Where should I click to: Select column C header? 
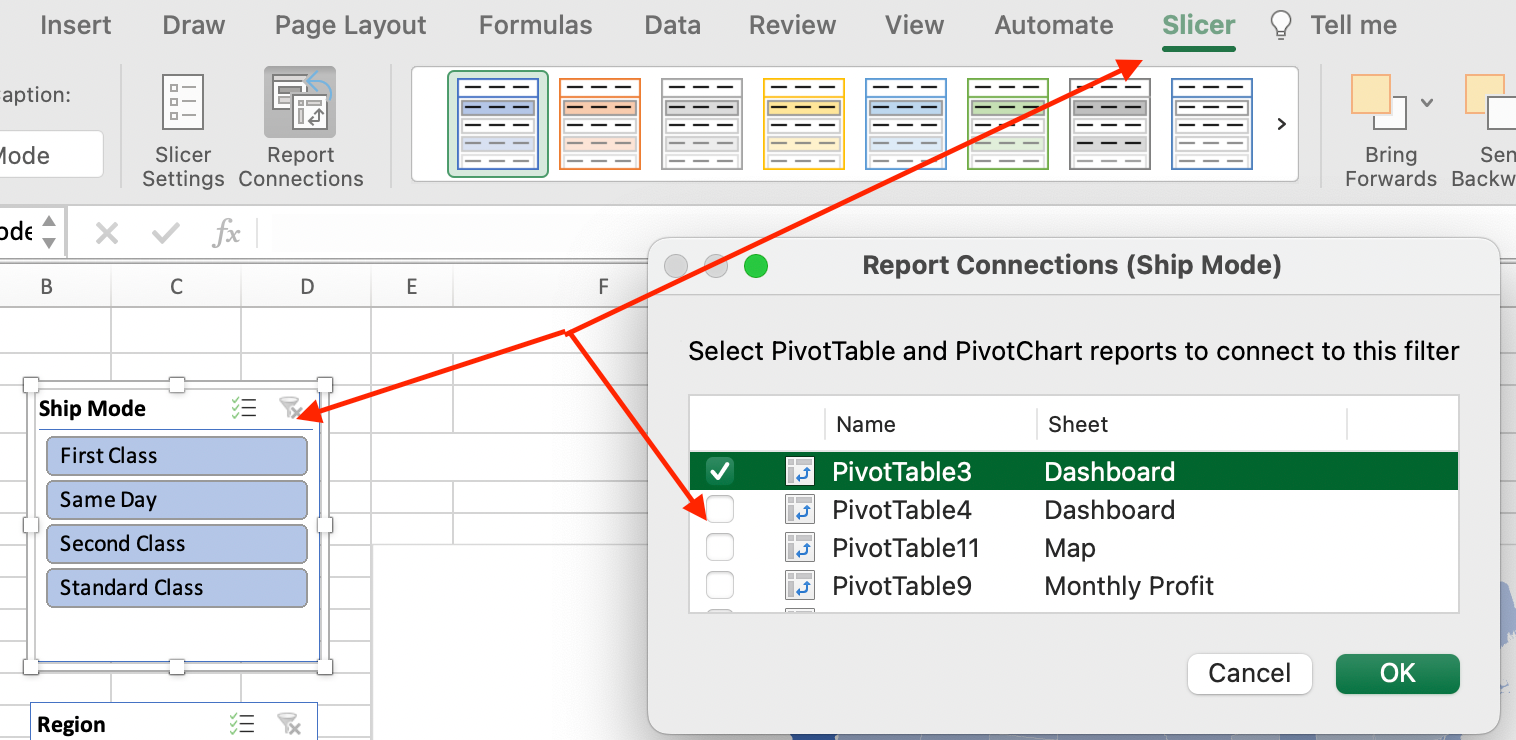pos(176,287)
